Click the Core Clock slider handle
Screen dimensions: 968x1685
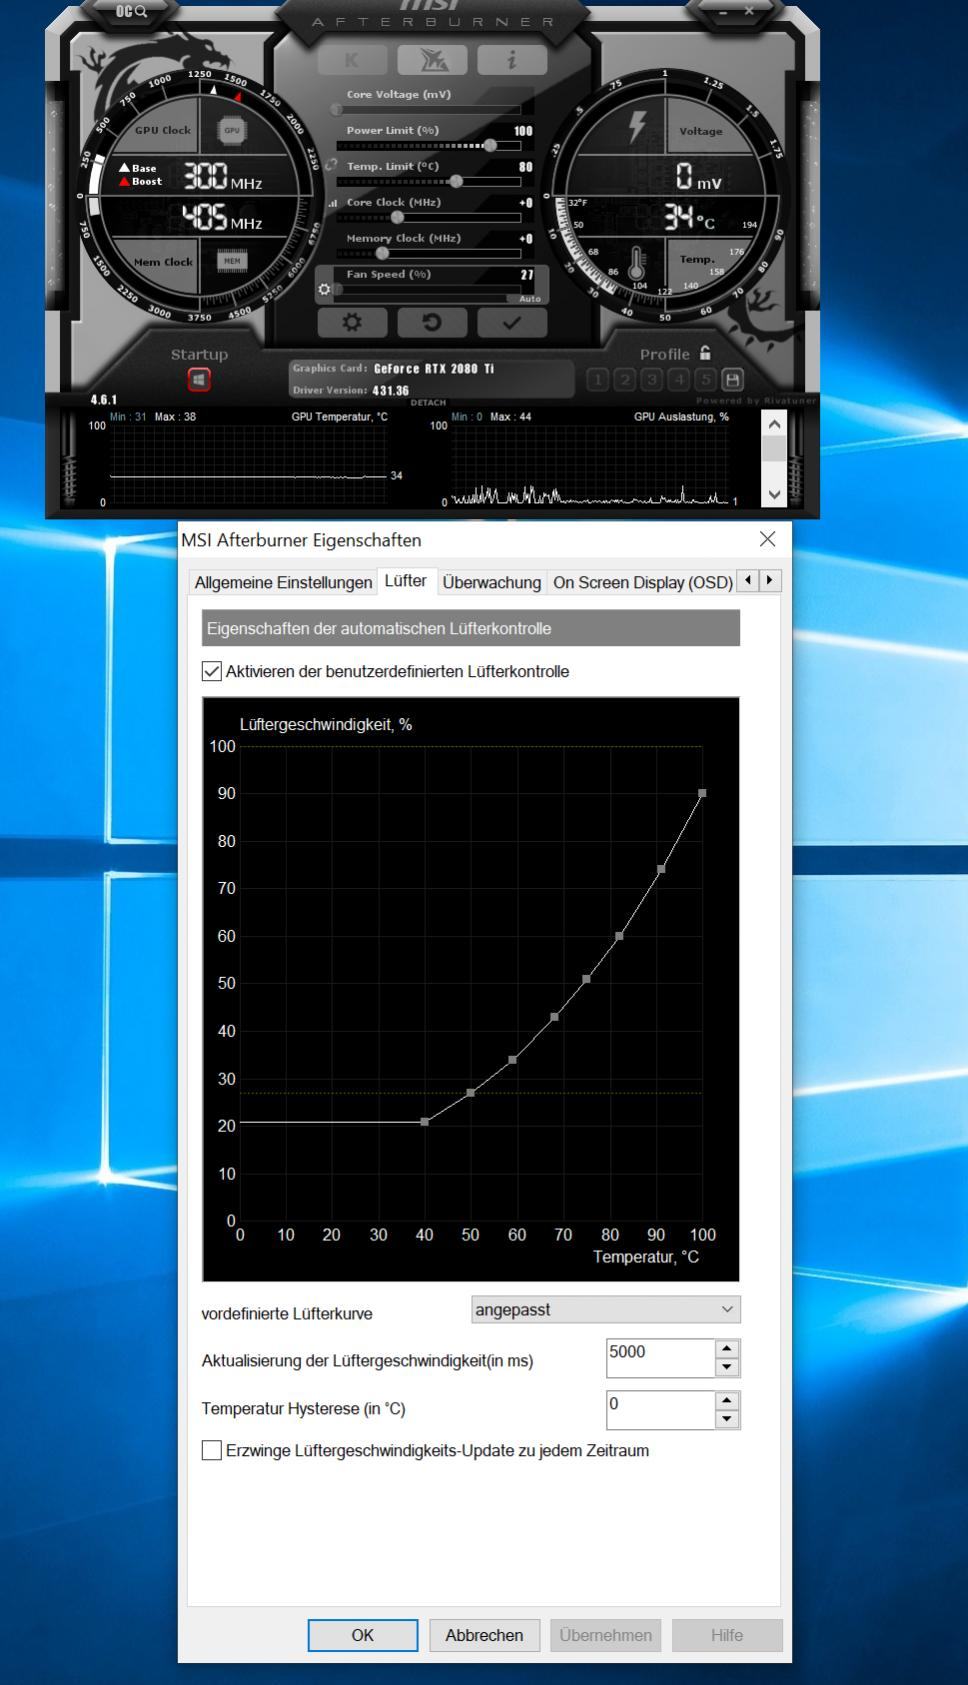click(398, 217)
